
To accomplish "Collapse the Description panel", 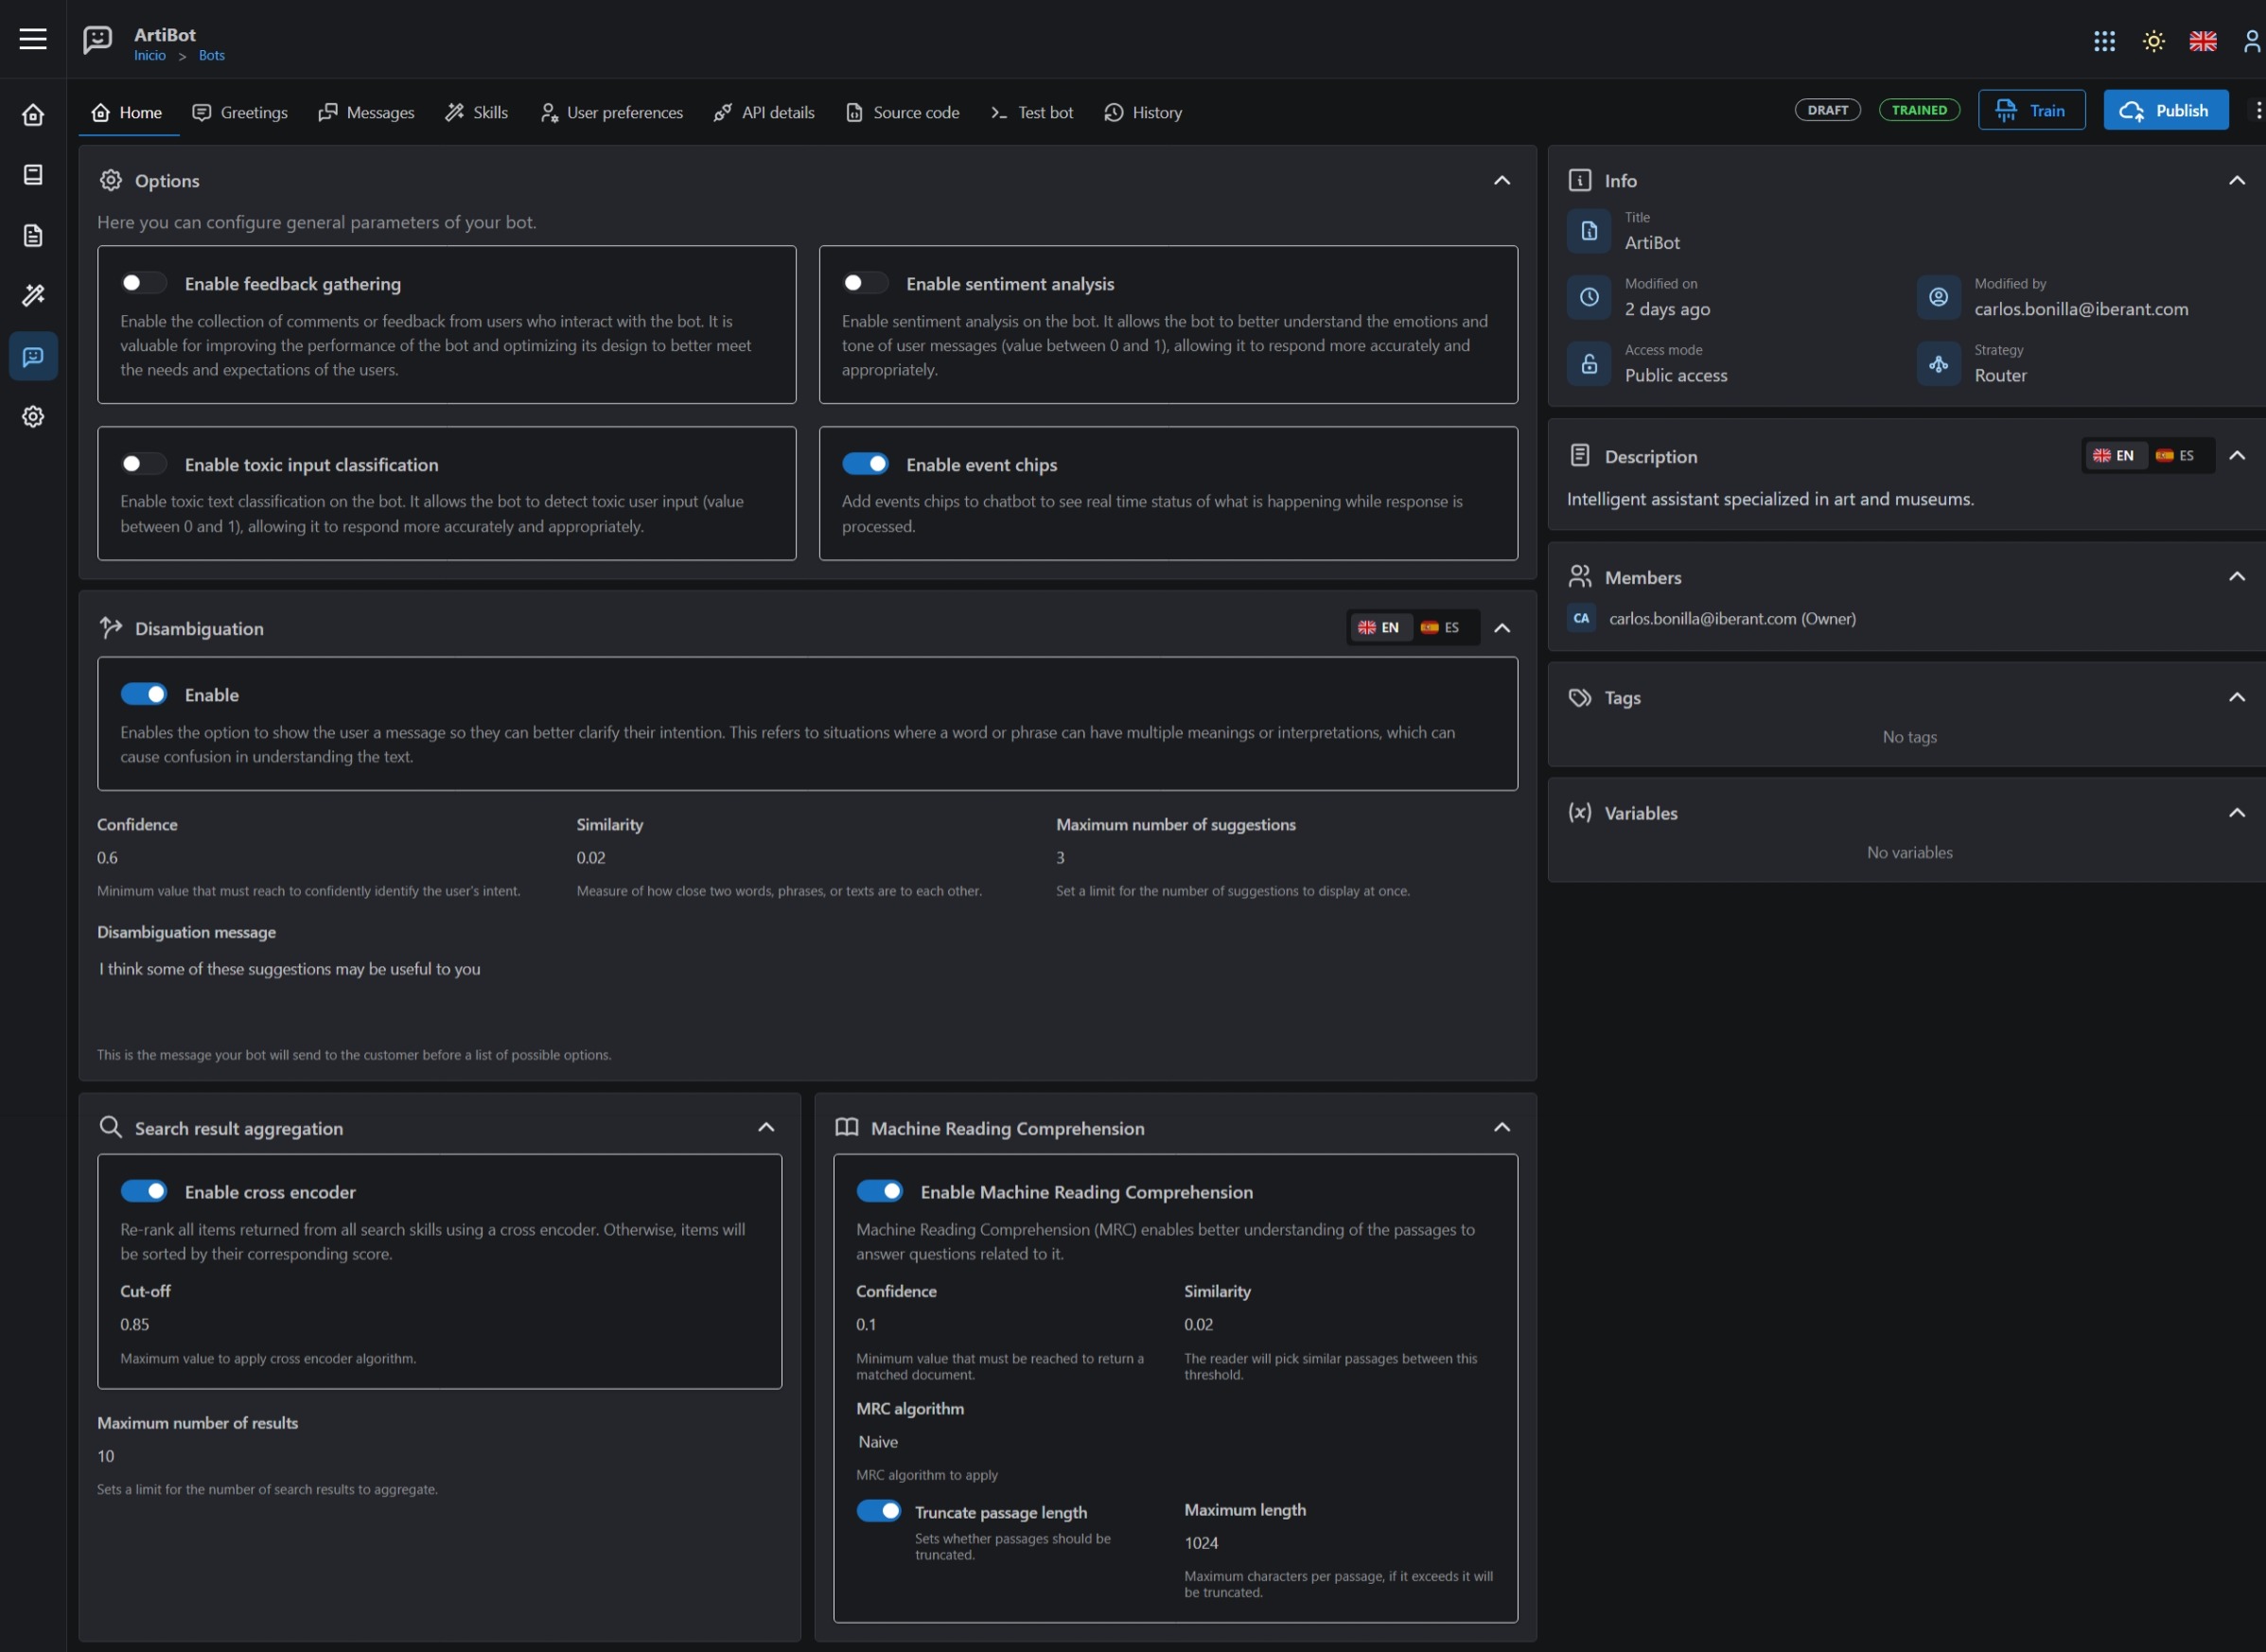I will pyautogui.click(x=2236, y=456).
